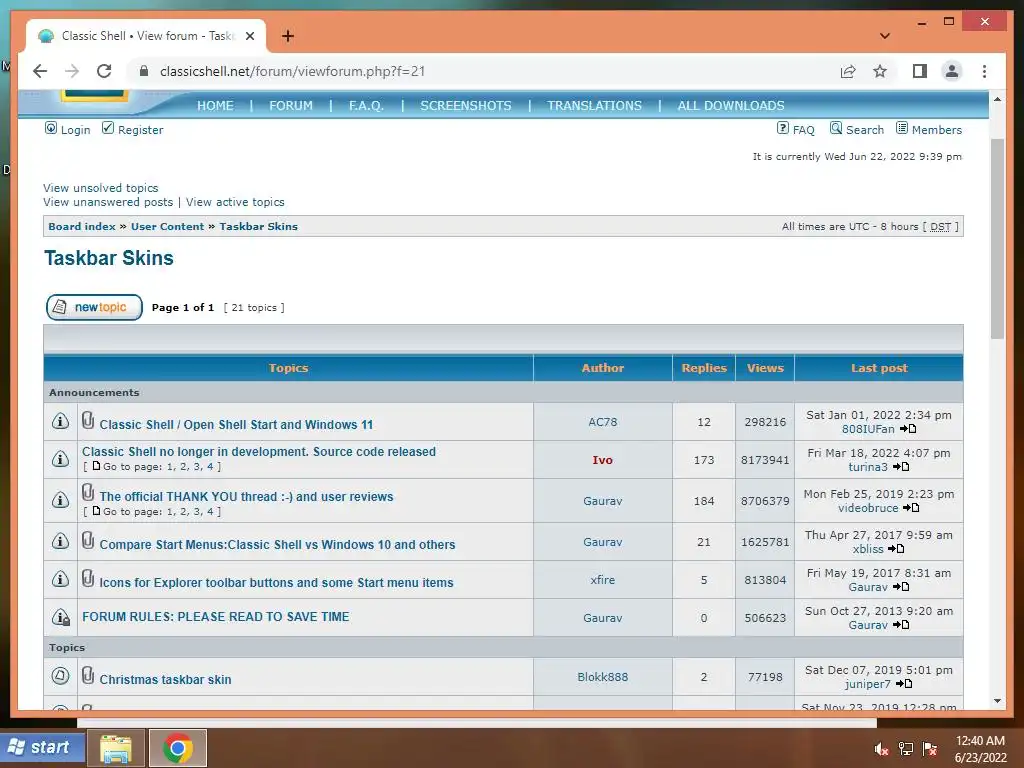The height and width of the screenshot is (768, 1024).
Task: Start a new topic button
Action: click(94, 308)
